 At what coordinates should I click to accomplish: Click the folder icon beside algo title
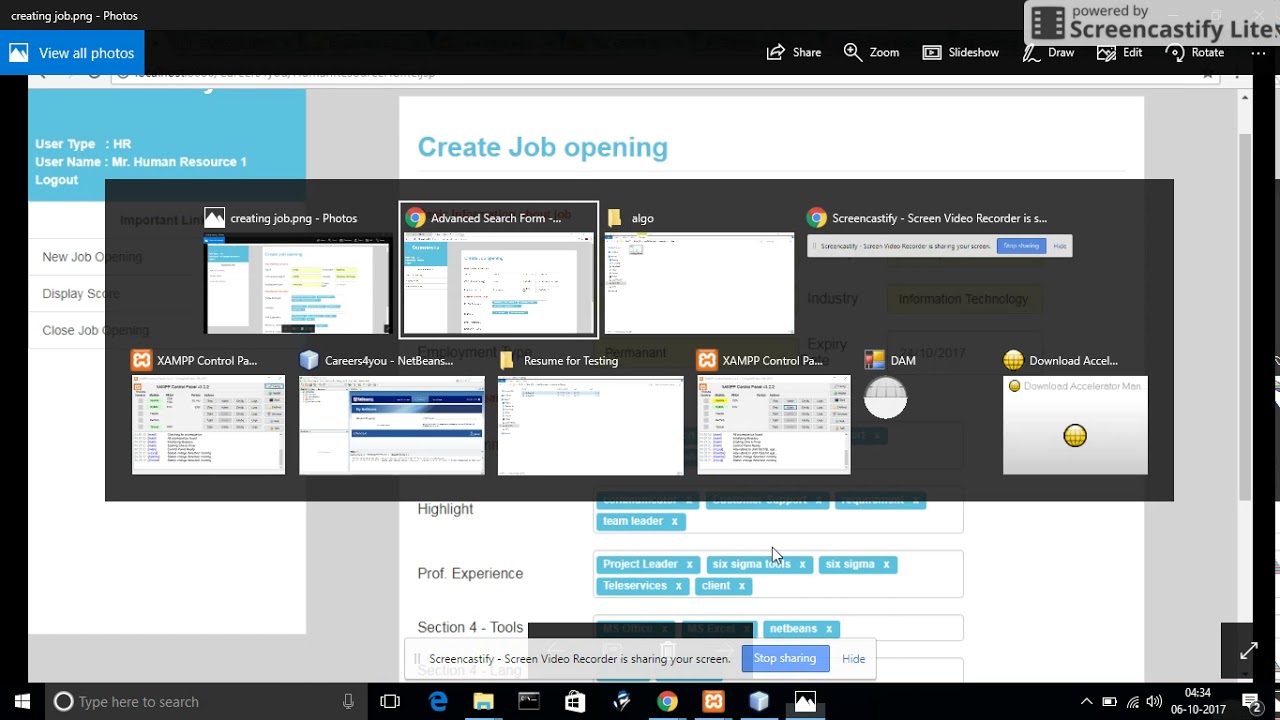click(x=615, y=218)
